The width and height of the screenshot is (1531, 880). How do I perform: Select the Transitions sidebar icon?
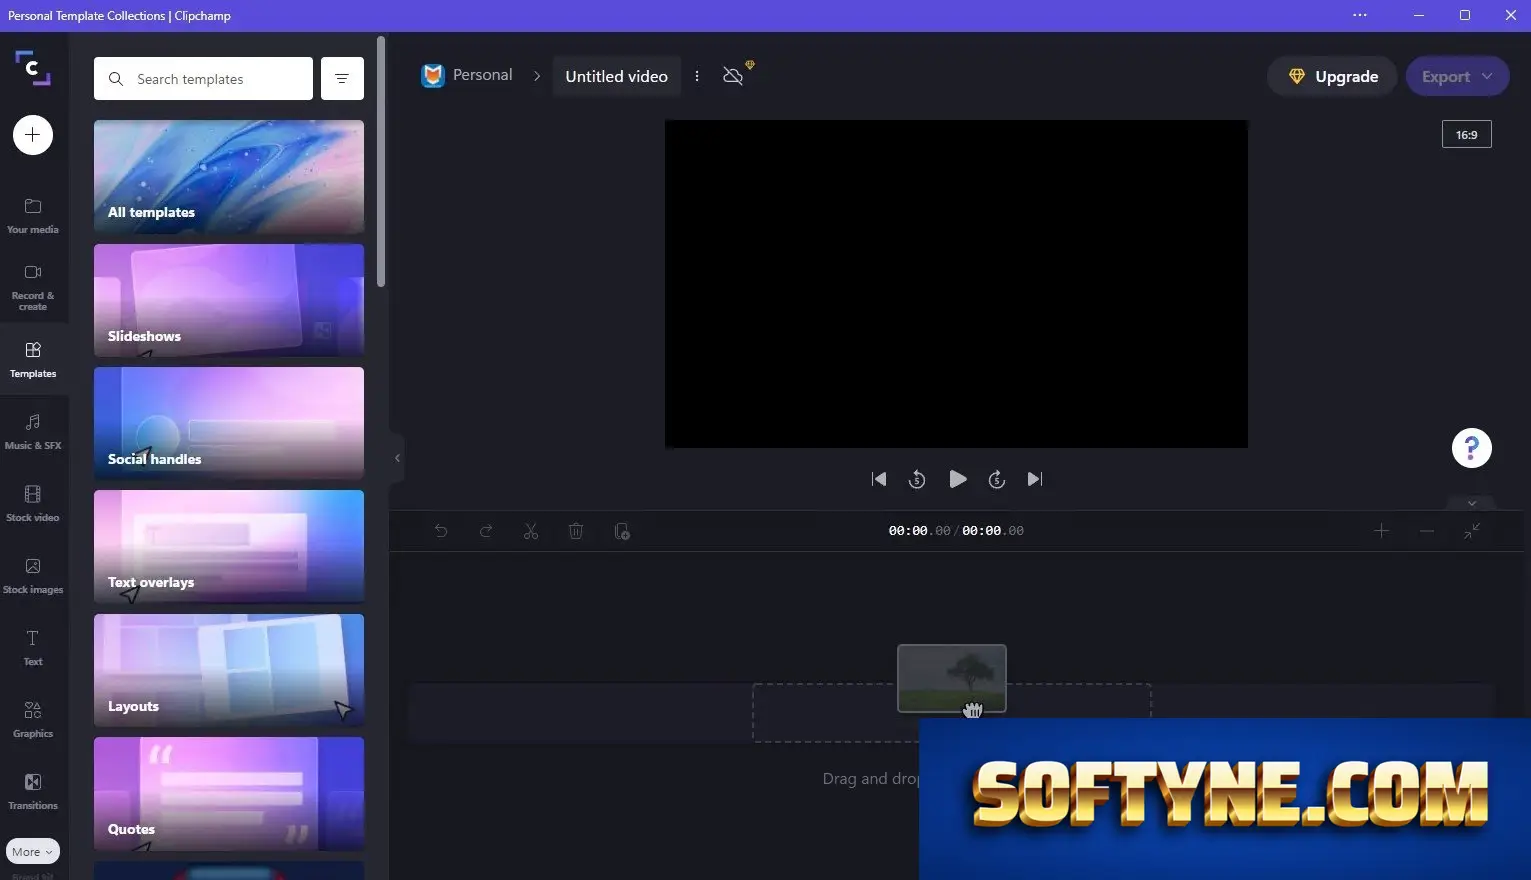tap(33, 791)
